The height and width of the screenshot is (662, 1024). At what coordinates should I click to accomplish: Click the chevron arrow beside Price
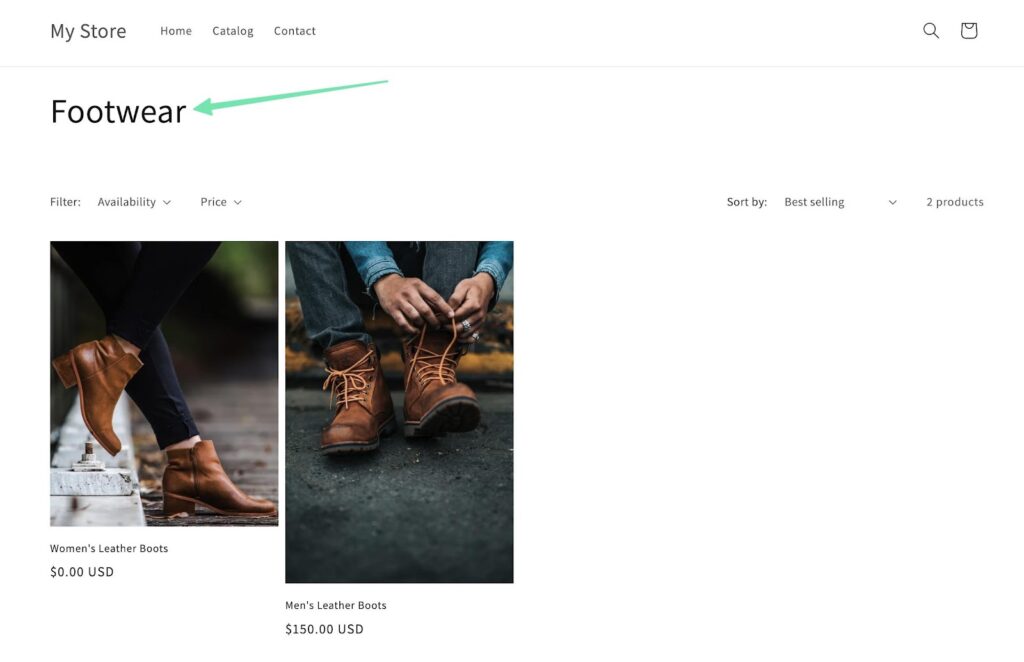point(238,203)
